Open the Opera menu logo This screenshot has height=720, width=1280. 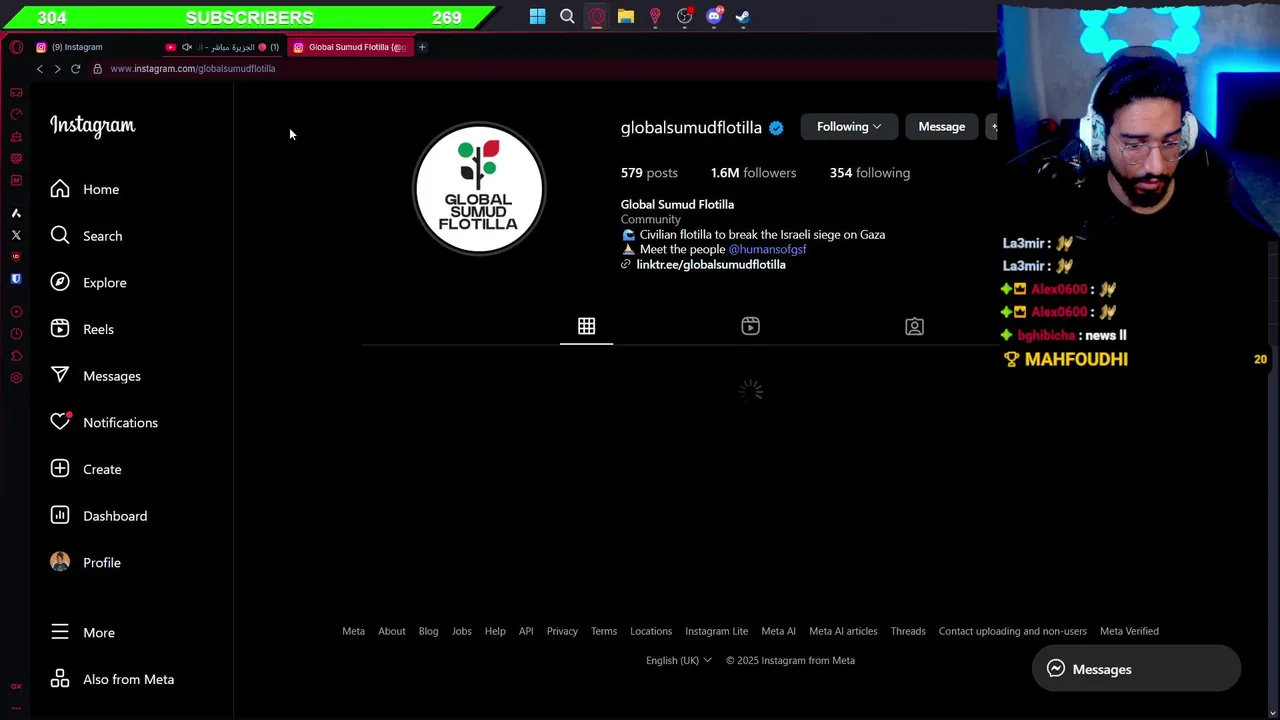16,47
